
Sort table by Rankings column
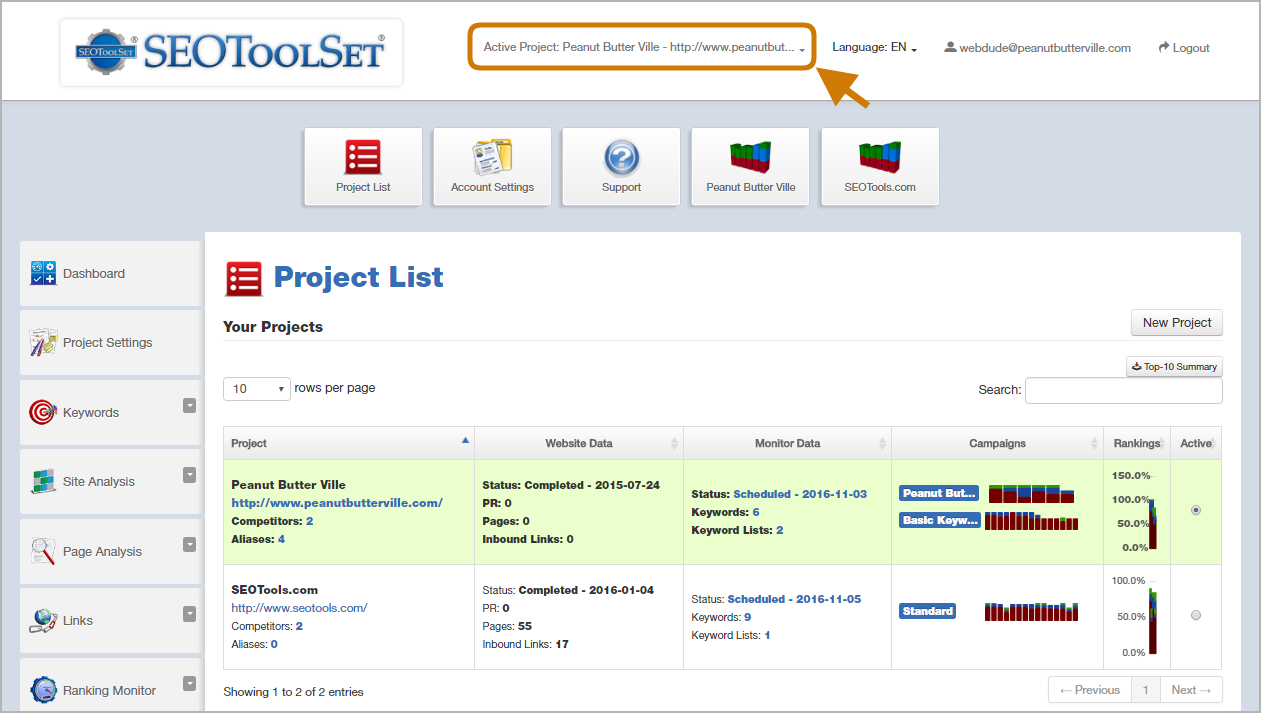pos(1137,443)
